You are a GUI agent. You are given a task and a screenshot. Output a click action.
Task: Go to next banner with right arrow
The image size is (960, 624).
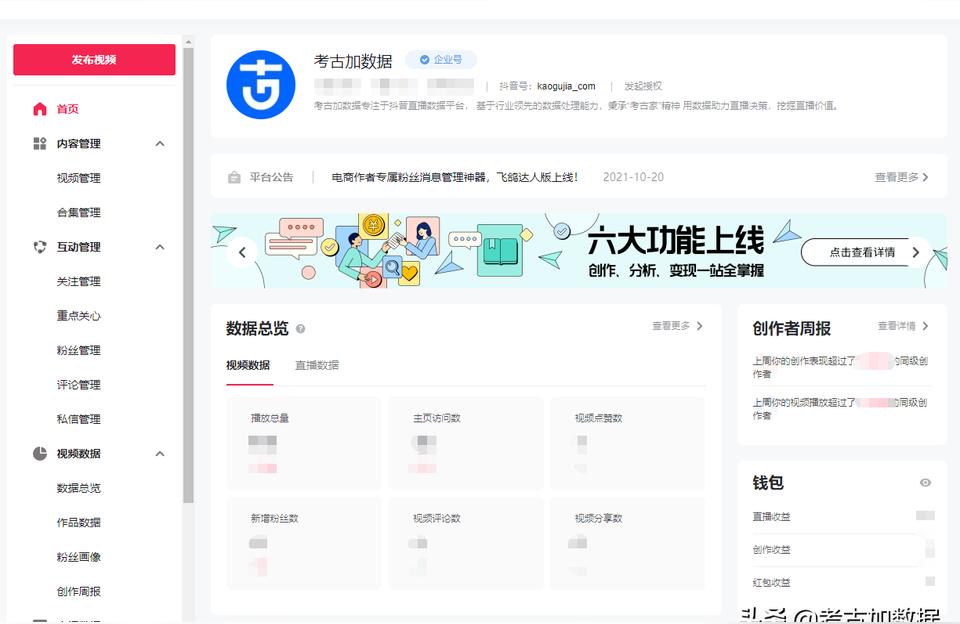[916, 253]
